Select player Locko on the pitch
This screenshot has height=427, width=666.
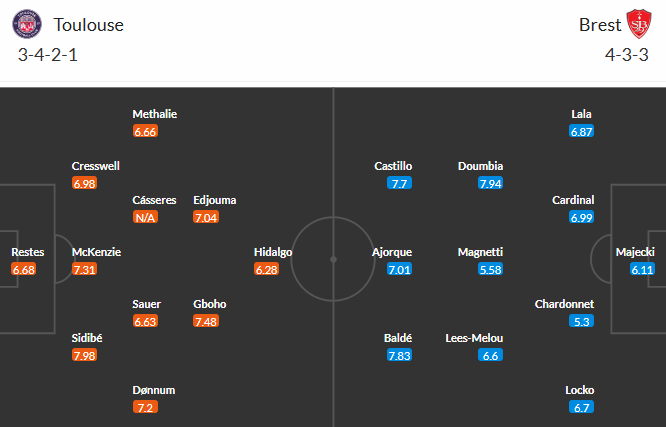pos(581,390)
